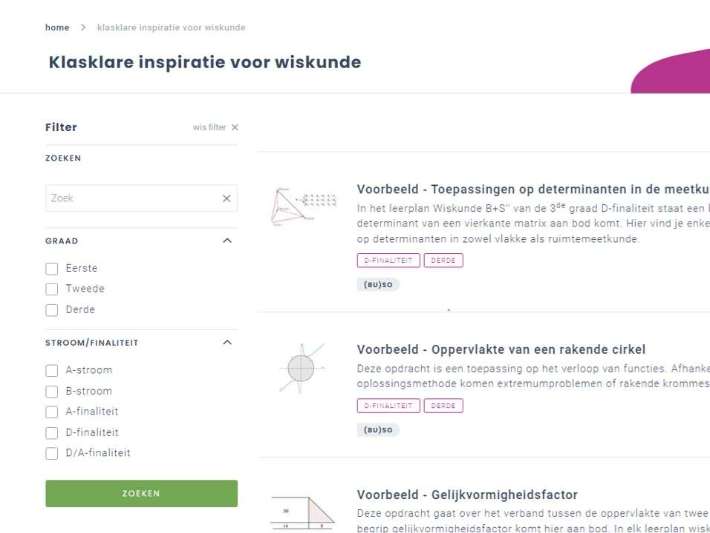
Task: Select the A-stroom checkbox
Action: click(52, 371)
